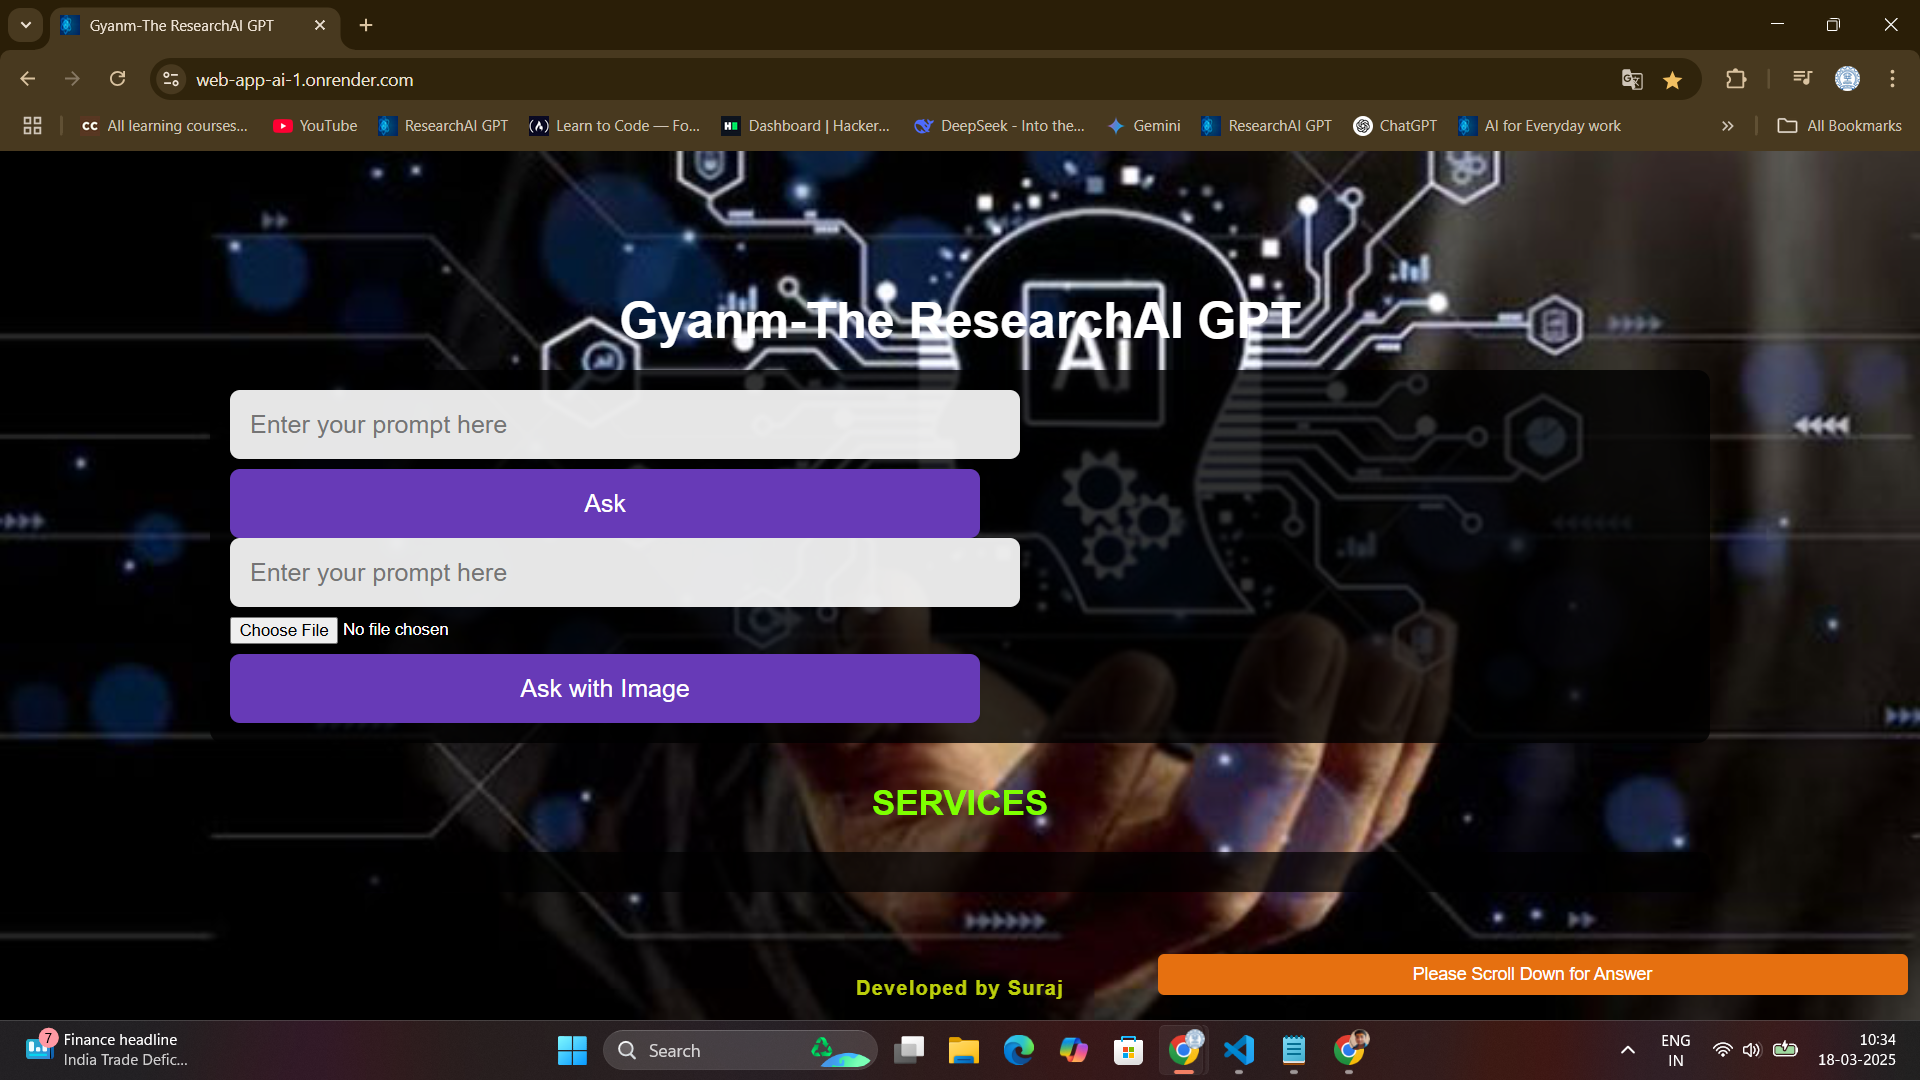The width and height of the screenshot is (1920, 1080).
Task: Click the site information icon in address bar
Action: [x=171, y=79]
